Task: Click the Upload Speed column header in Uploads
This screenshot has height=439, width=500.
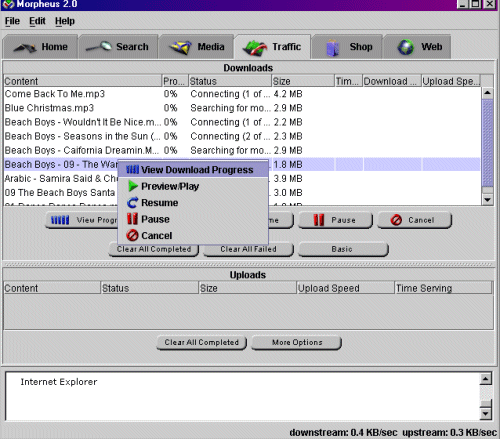Action: point(345,288)
